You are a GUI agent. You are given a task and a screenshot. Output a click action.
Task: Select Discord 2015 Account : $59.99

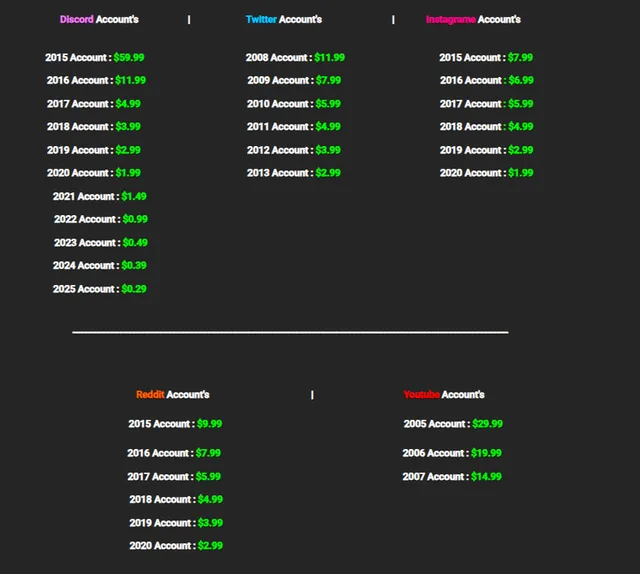[95, 58]
